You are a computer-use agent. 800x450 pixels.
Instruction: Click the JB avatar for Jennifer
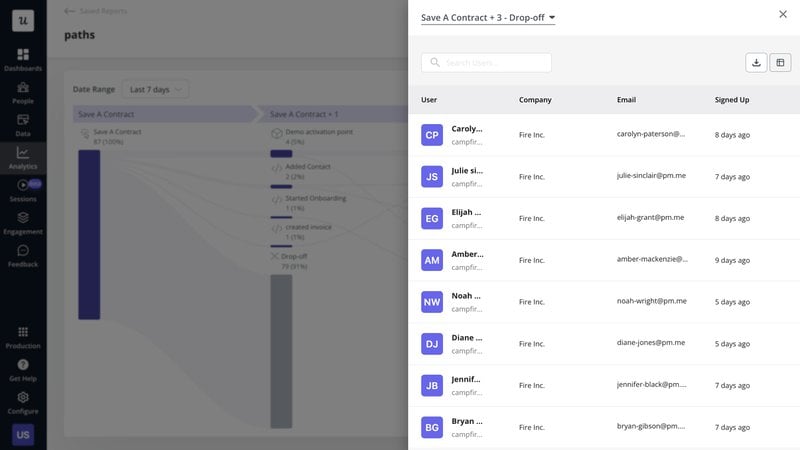(432, 385)
